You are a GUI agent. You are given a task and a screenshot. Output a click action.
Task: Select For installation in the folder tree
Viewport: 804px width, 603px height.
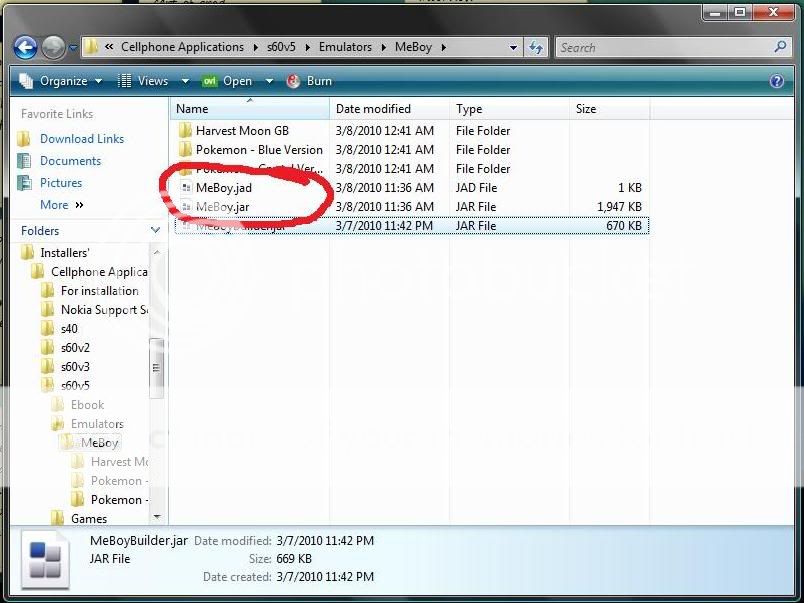99,291
